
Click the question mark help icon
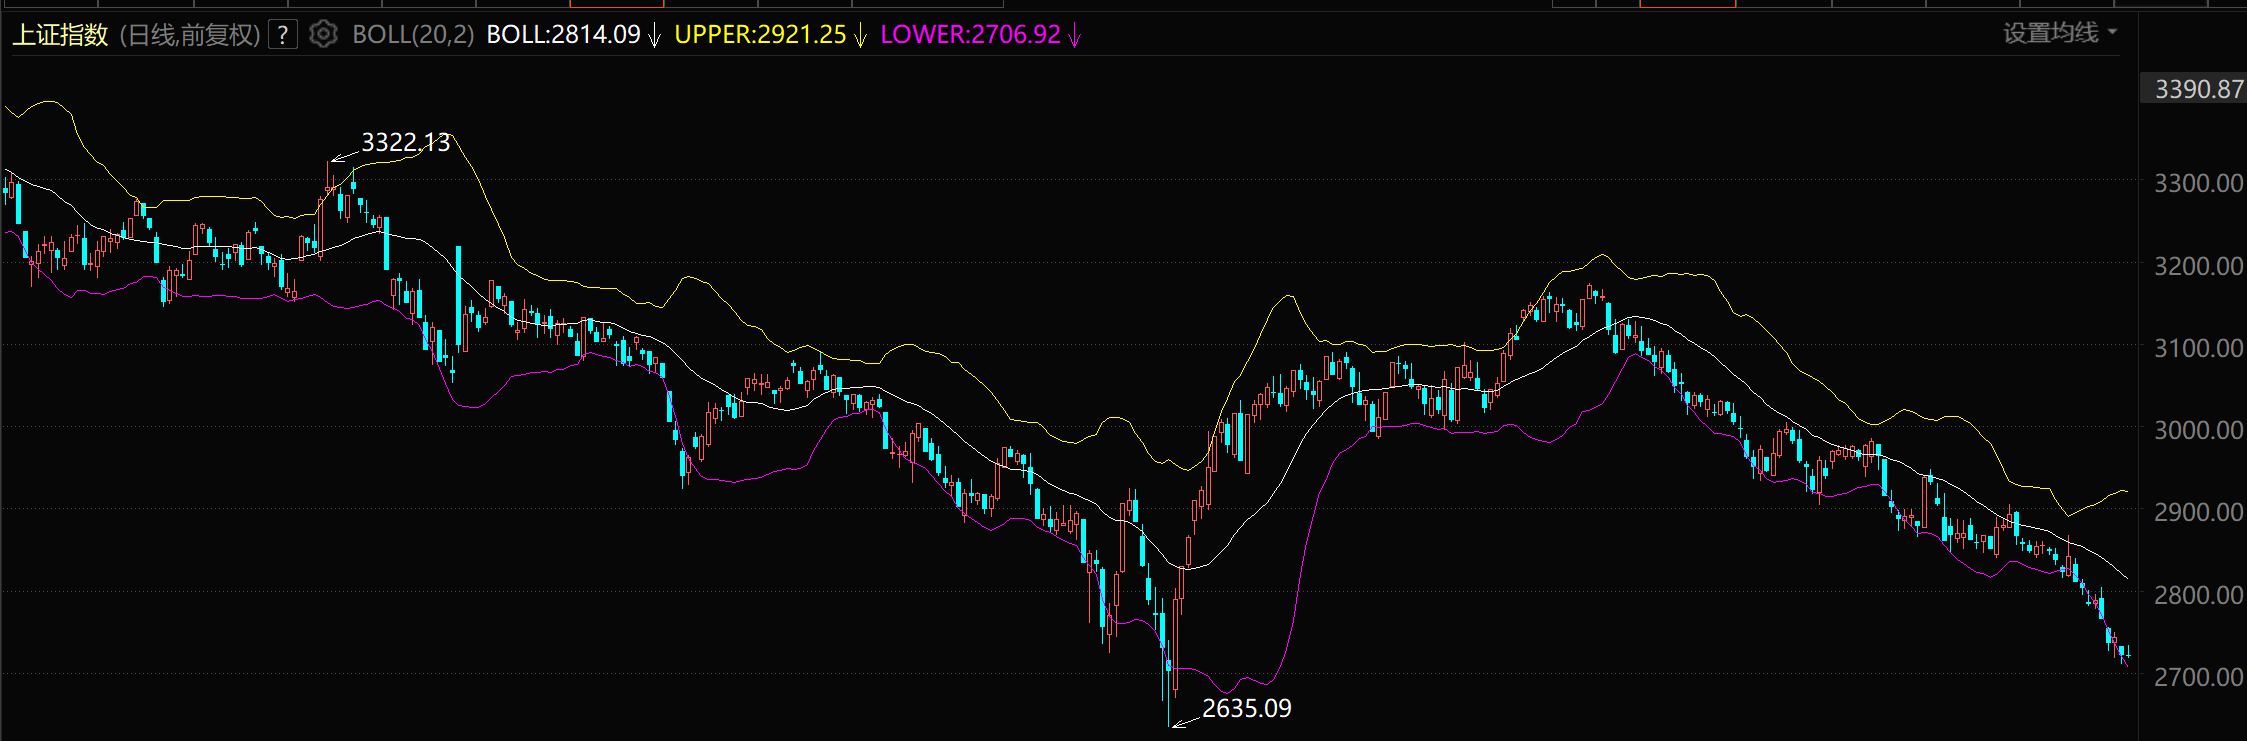point(283,35)
